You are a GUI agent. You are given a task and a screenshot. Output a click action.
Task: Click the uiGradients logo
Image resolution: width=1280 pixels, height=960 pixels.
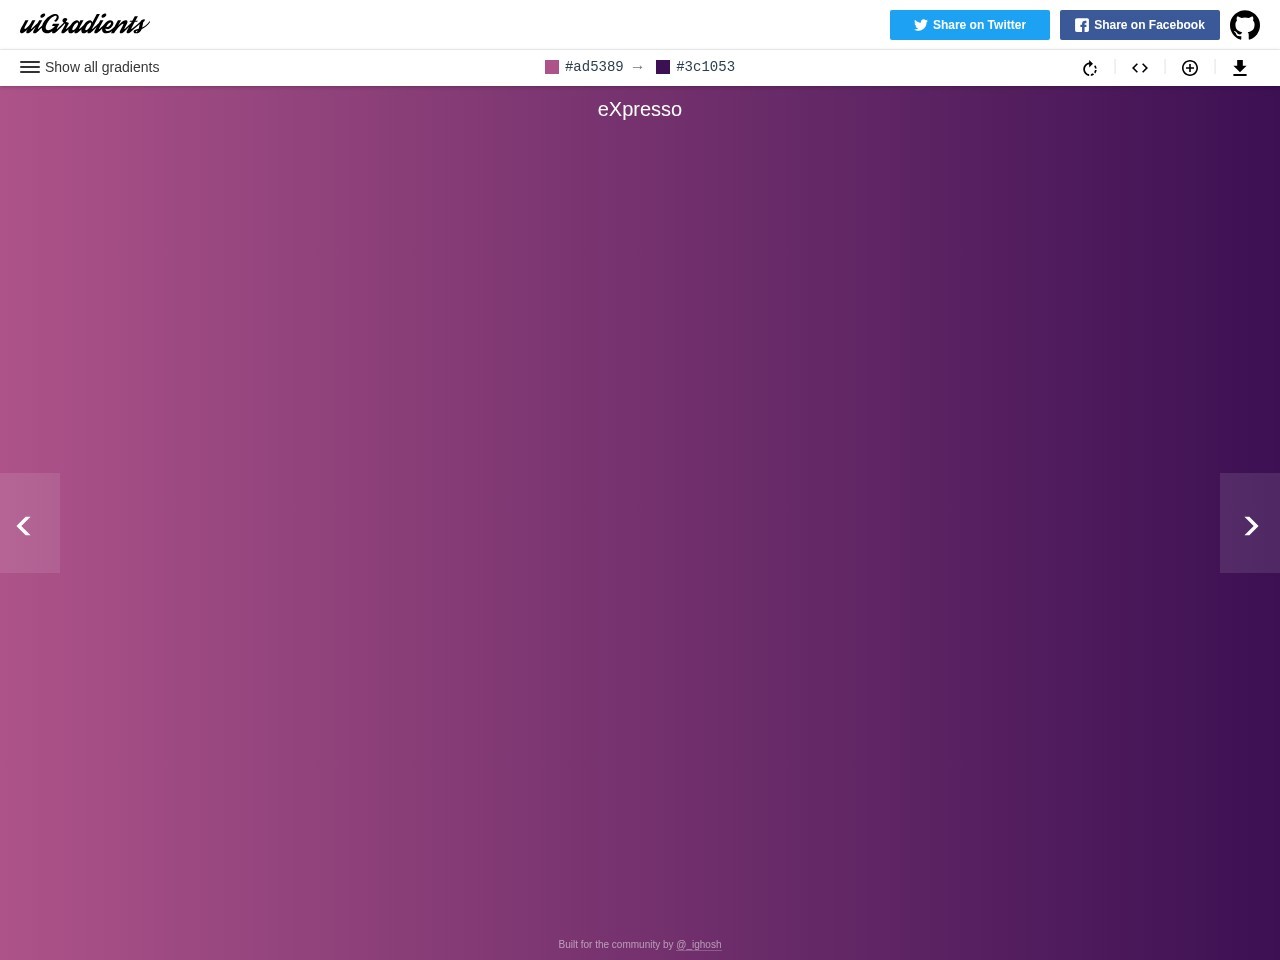pos(85,24)
